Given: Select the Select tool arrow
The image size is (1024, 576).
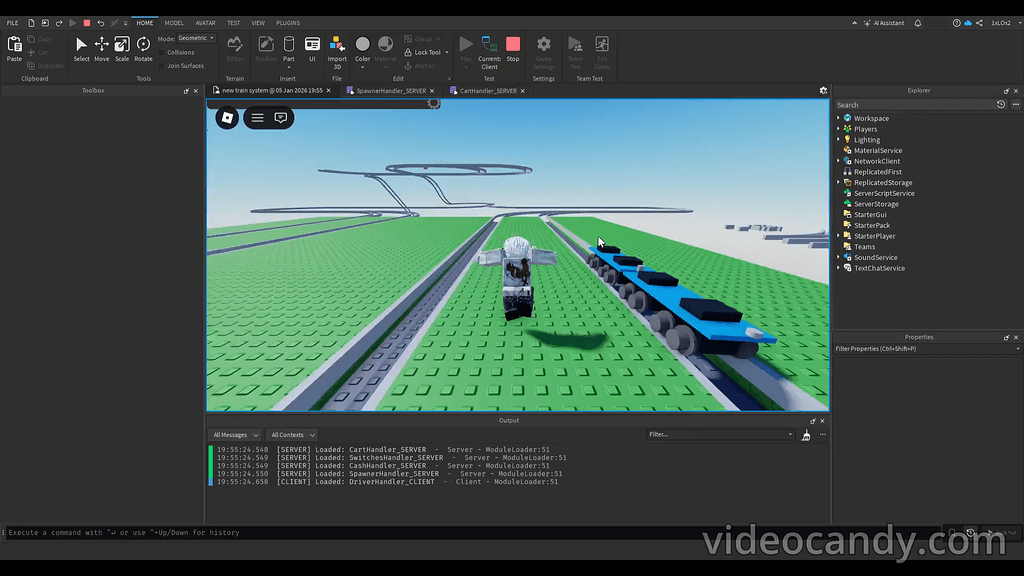Looking at the screenshot, I should point(82,44).
